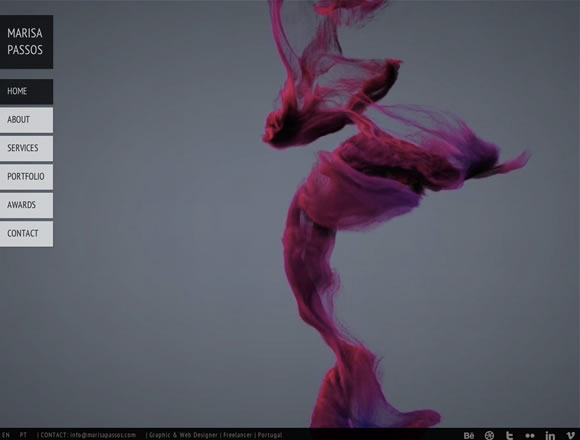Open the Contact menu item
580x440 pixels.
click(26, 234)
